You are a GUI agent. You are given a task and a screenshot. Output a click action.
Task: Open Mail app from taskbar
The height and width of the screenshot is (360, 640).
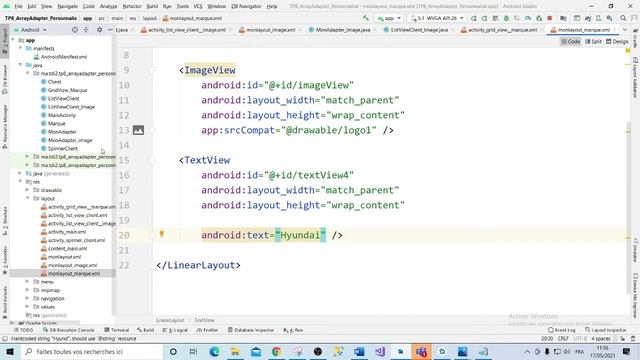click(x=256, y=351)
